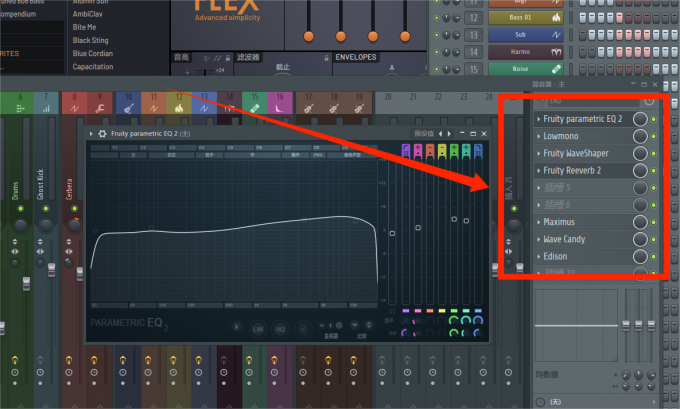Select mixer track 9 wrench header
The height and width of the screenshot is (409, 680).
(100, 103)
